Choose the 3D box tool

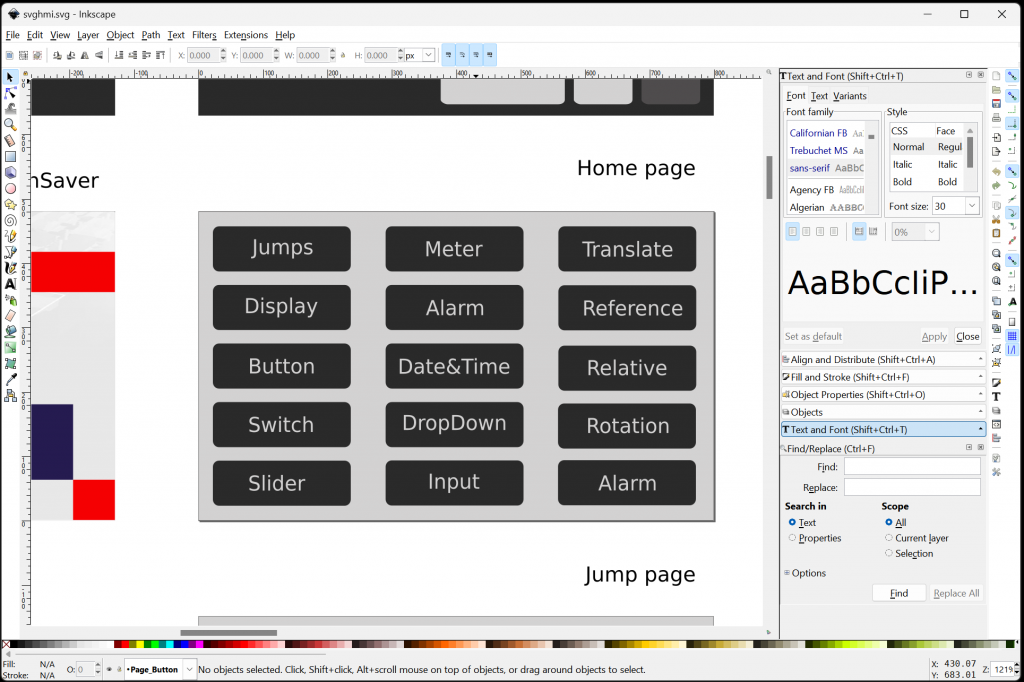pyautogui.click(x=10, y=172)
